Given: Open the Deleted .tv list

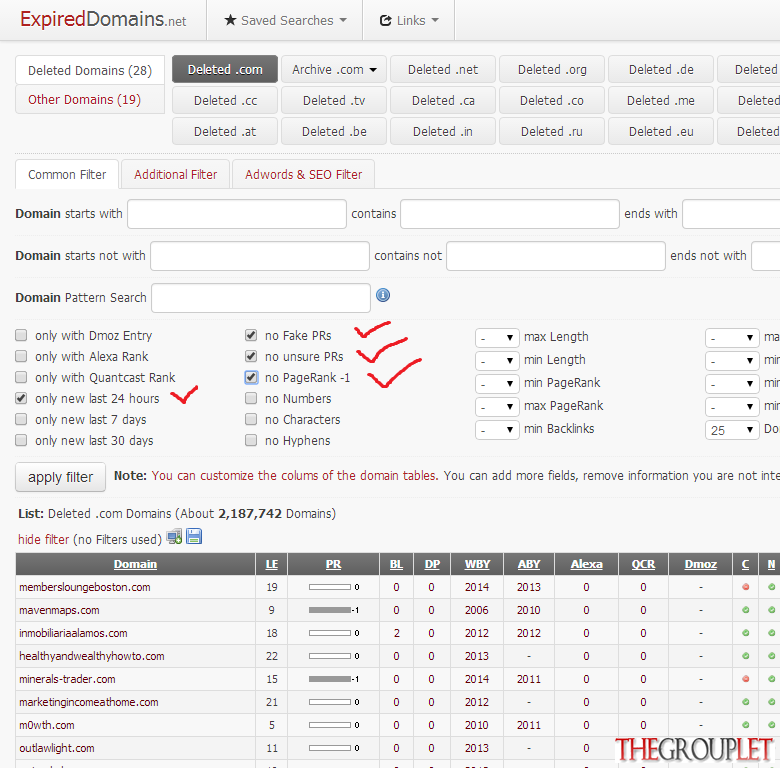Looking at the screenshot, I should pos(334,100).
